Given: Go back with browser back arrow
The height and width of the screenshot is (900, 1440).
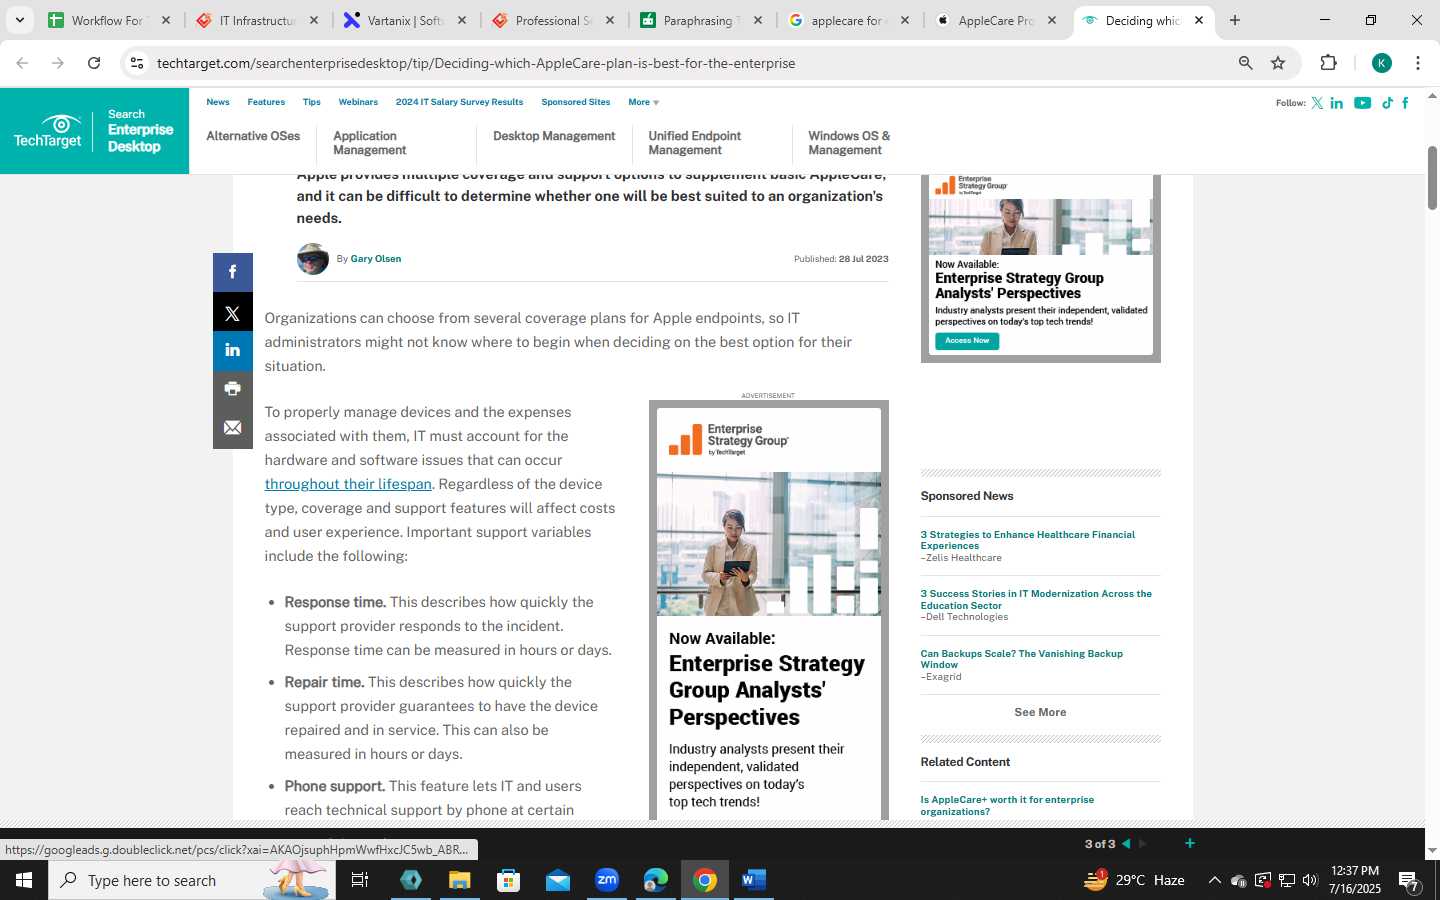Looking at the screenshot, I should tap(22, 63).
